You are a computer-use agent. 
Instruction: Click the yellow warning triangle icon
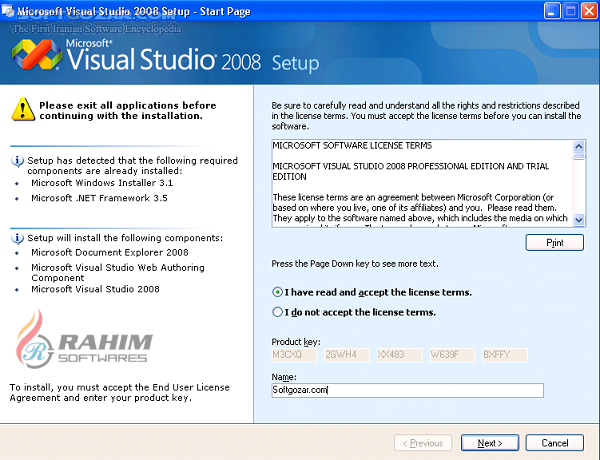pyautogui.click(x=23, y=109)
